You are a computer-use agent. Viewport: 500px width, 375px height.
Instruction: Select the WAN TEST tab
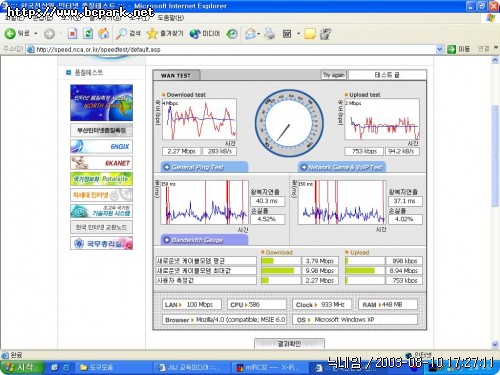pyautogui.click(x=176, y=75)
